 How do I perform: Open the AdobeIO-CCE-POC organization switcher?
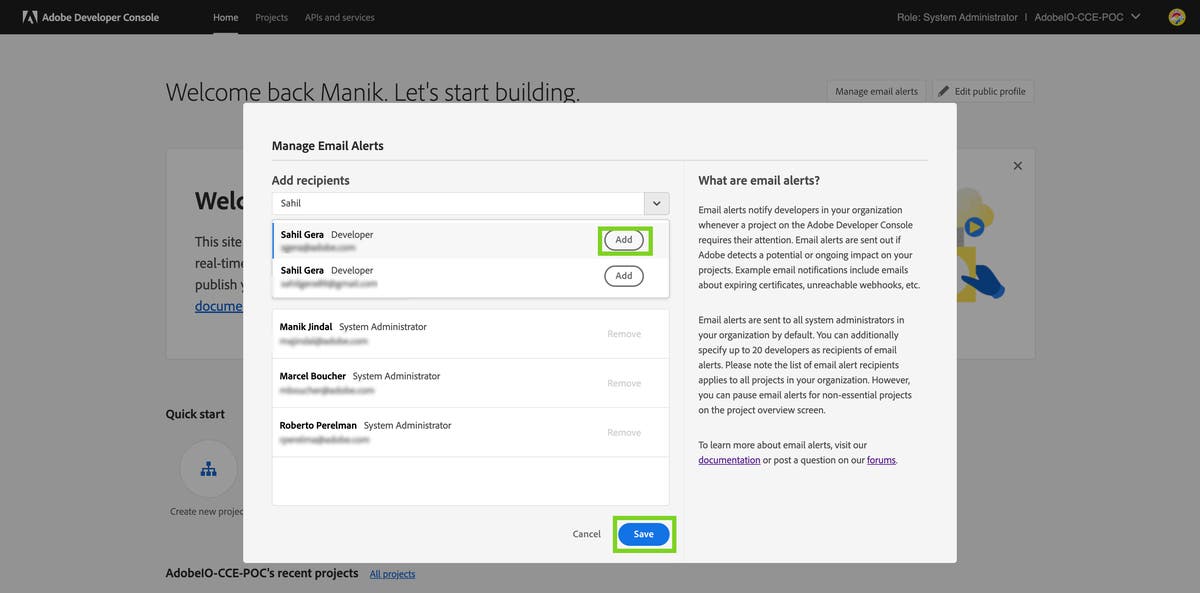click(x=1087, y=17)
